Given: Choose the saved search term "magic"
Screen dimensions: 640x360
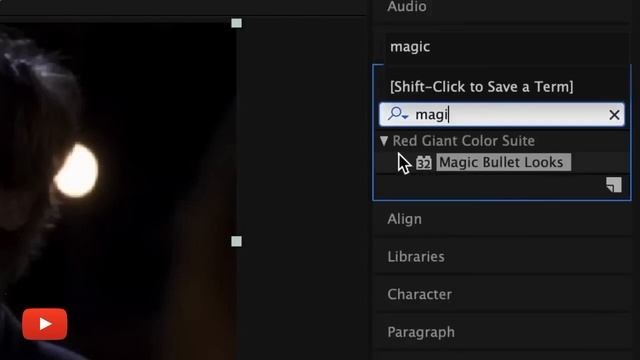Looking at the screenshot, I should [x=410, y=47].
